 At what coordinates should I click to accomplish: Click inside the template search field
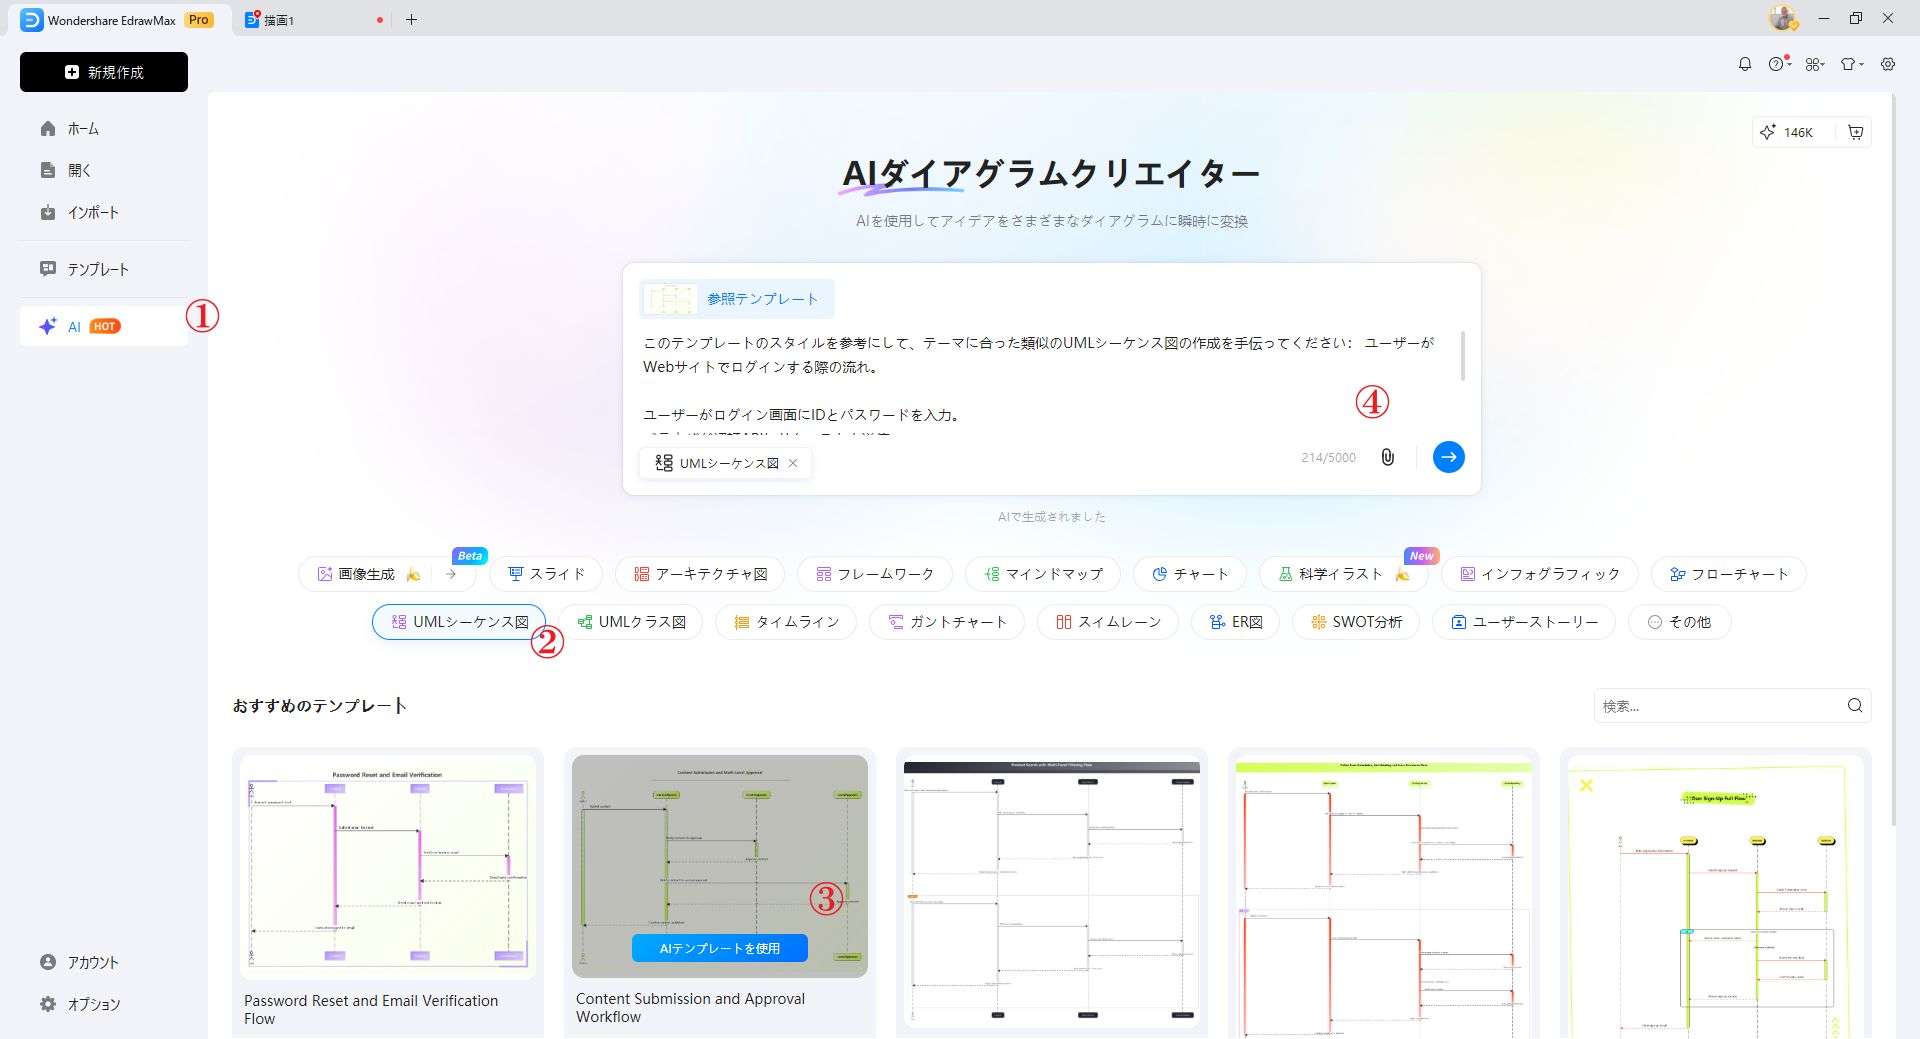coord(1720,706)
